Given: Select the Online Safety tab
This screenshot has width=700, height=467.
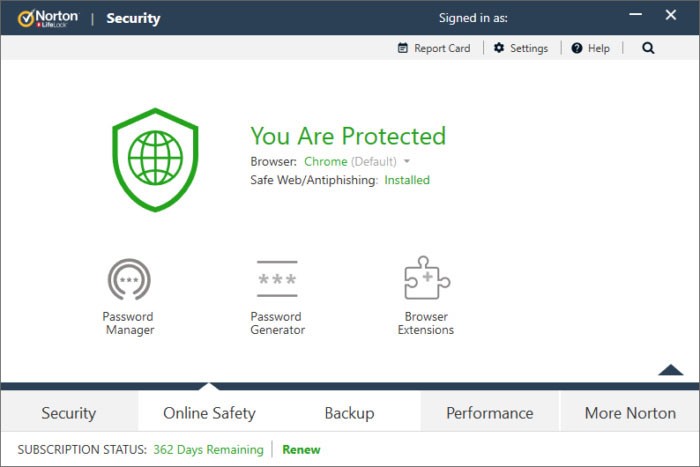Looking at the screenshot, I should tap(209, 412).
